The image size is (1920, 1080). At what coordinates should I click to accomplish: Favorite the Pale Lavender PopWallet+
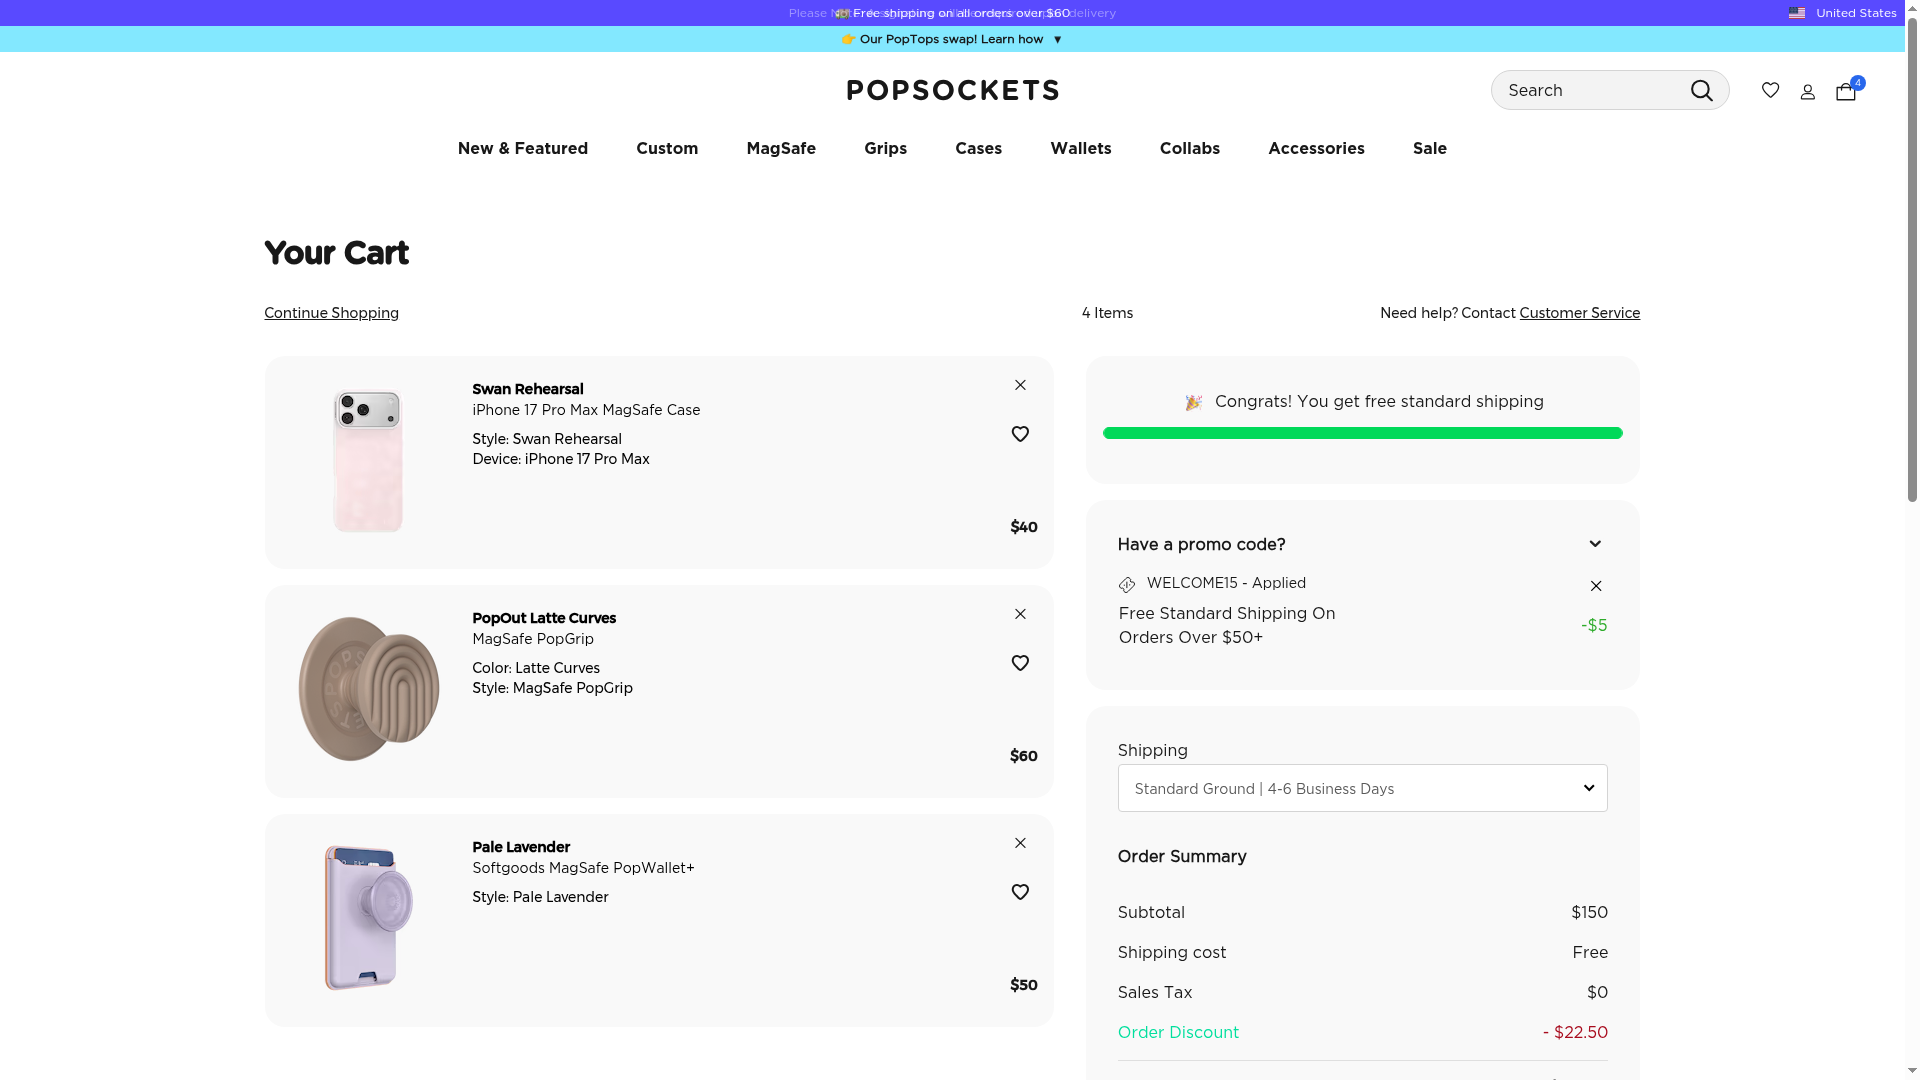point(1020,892)
